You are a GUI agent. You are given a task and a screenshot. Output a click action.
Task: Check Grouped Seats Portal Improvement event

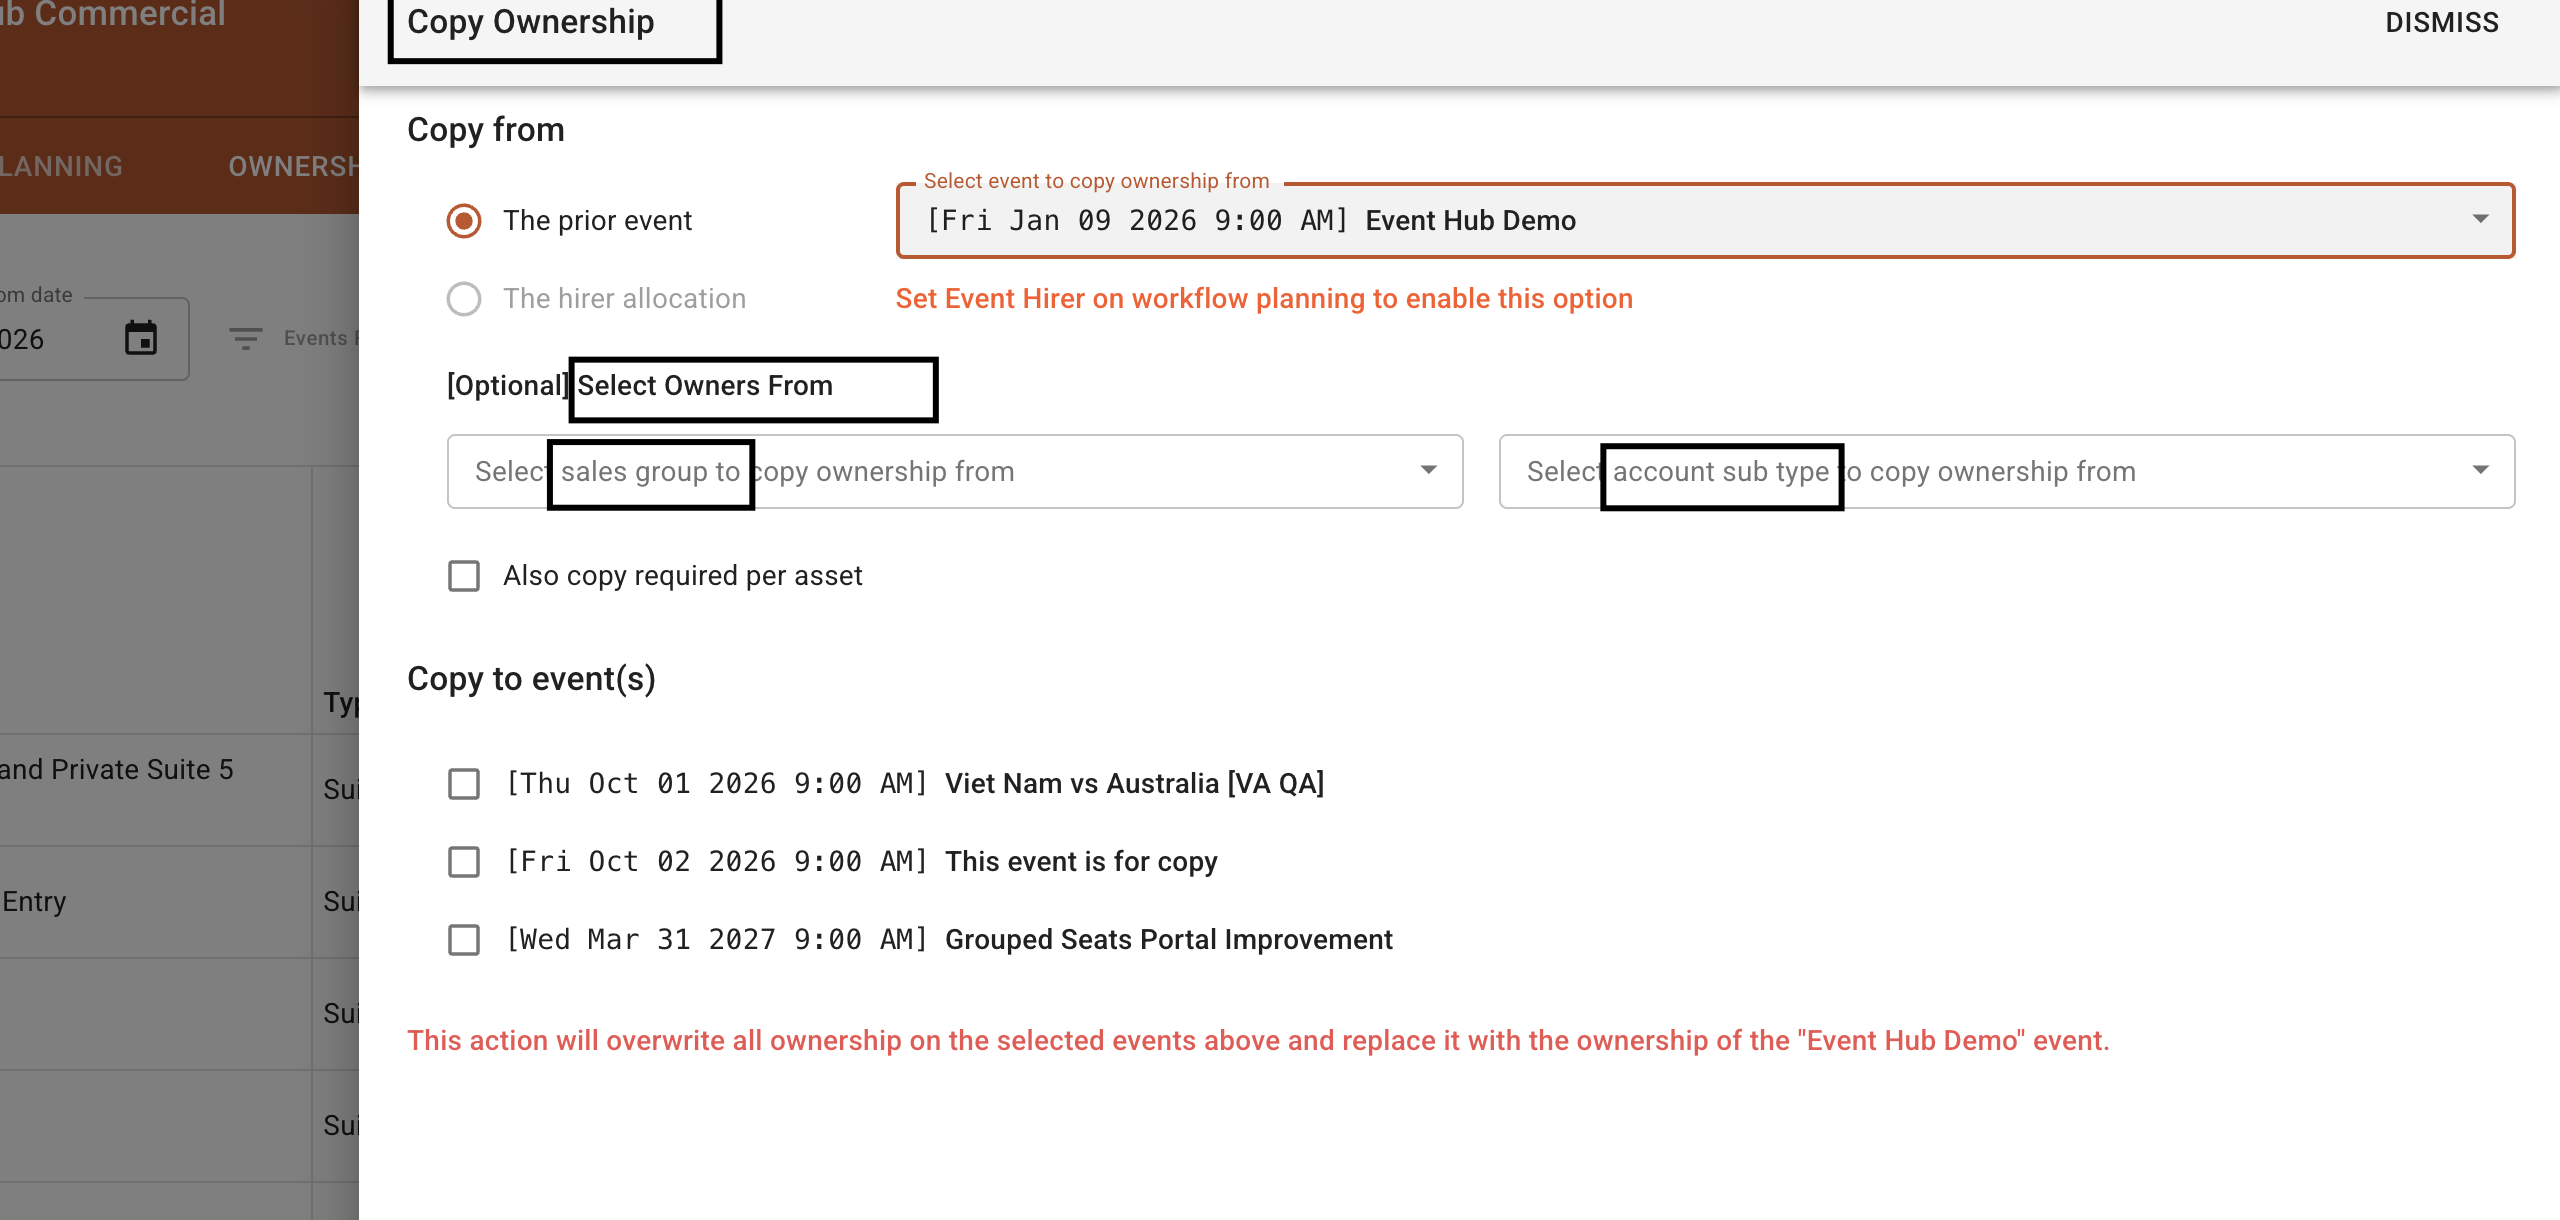click(464, 940)
